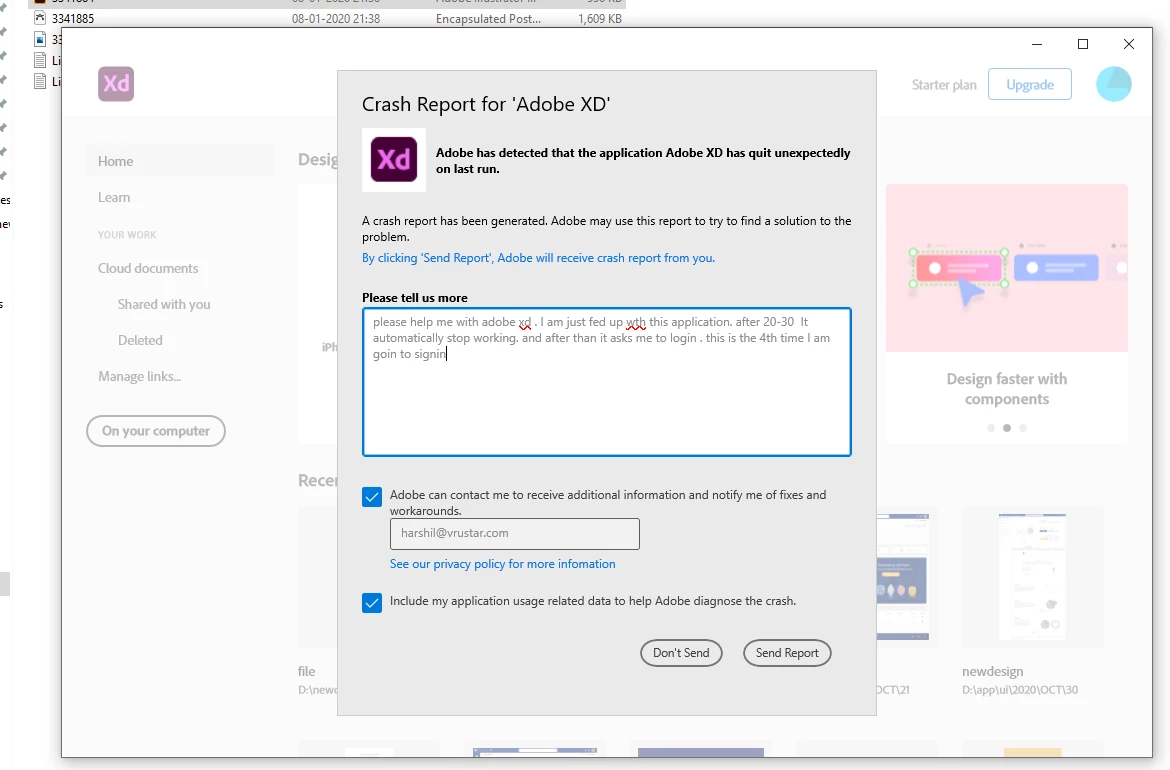Open Shared with you section
This screenshot has height=770, width=1170.
pos(164,304)
